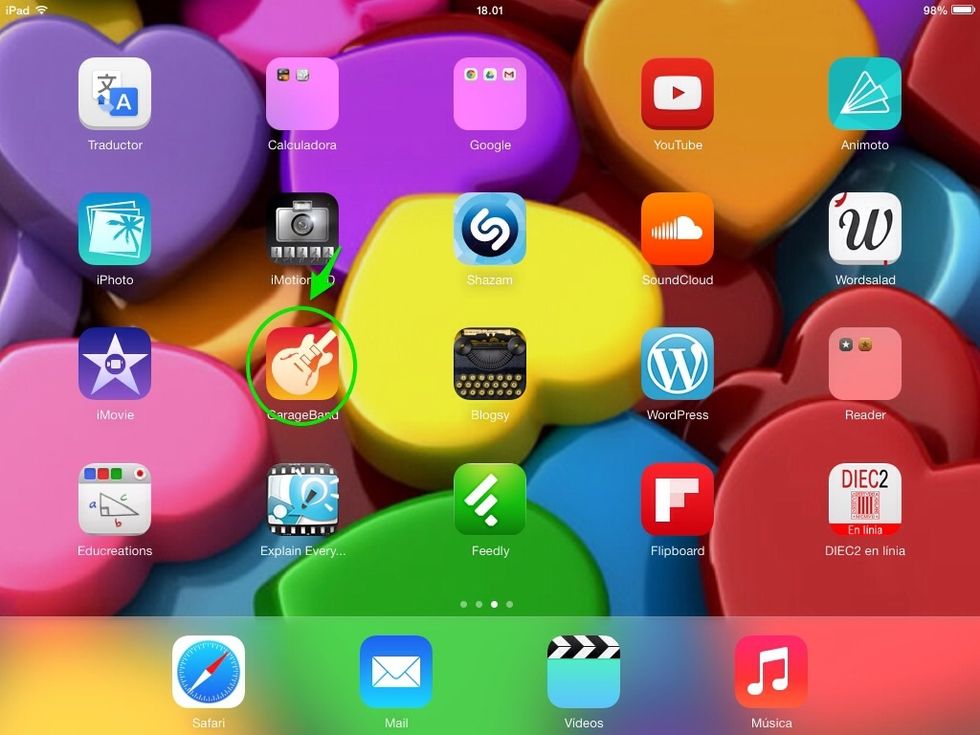Image resolution: width=980 pixels, height=735 pixels.
Task: Tap the Shazam icon
Action: (x=490, y=229)
